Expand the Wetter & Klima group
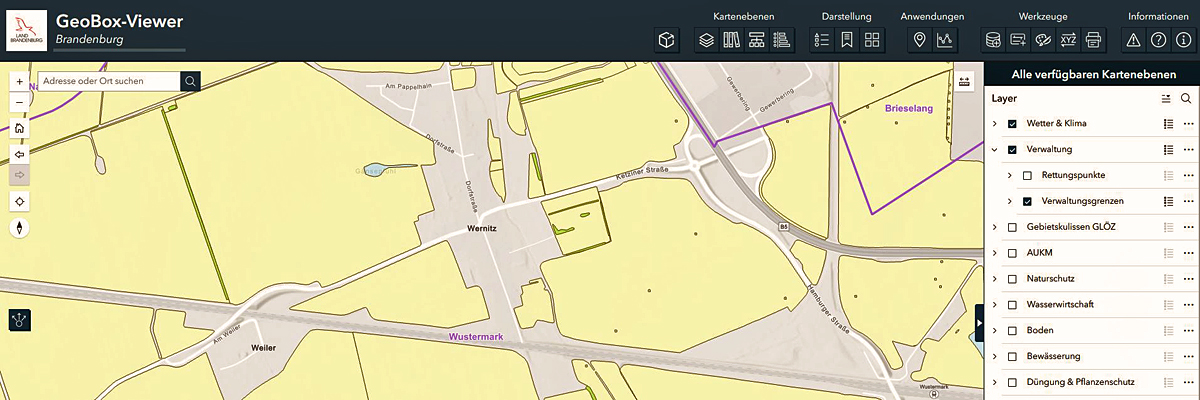The width and height of the screenshot is (1200, 400). click(995, 124)
